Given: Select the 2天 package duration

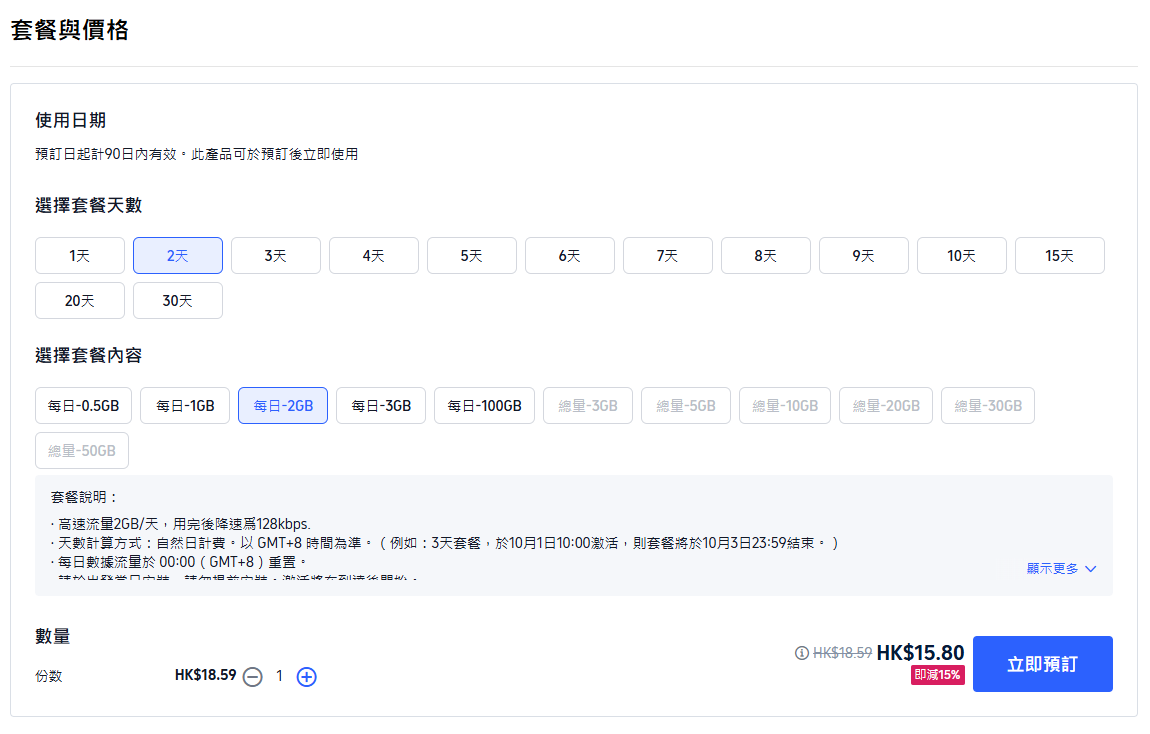Looking at the screenshot, I should [x=177, y=256].
